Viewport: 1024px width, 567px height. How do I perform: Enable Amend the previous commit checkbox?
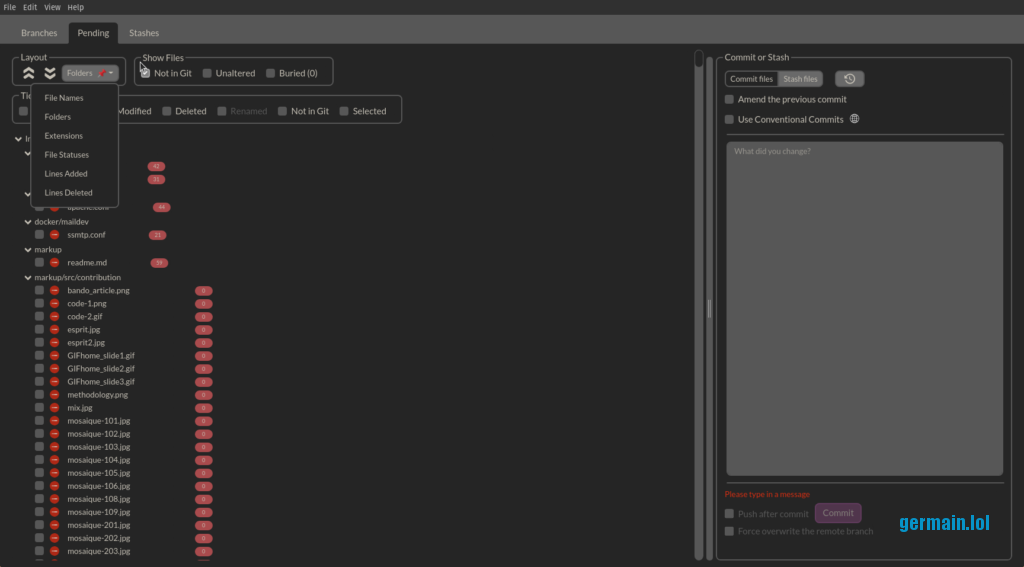729,100
